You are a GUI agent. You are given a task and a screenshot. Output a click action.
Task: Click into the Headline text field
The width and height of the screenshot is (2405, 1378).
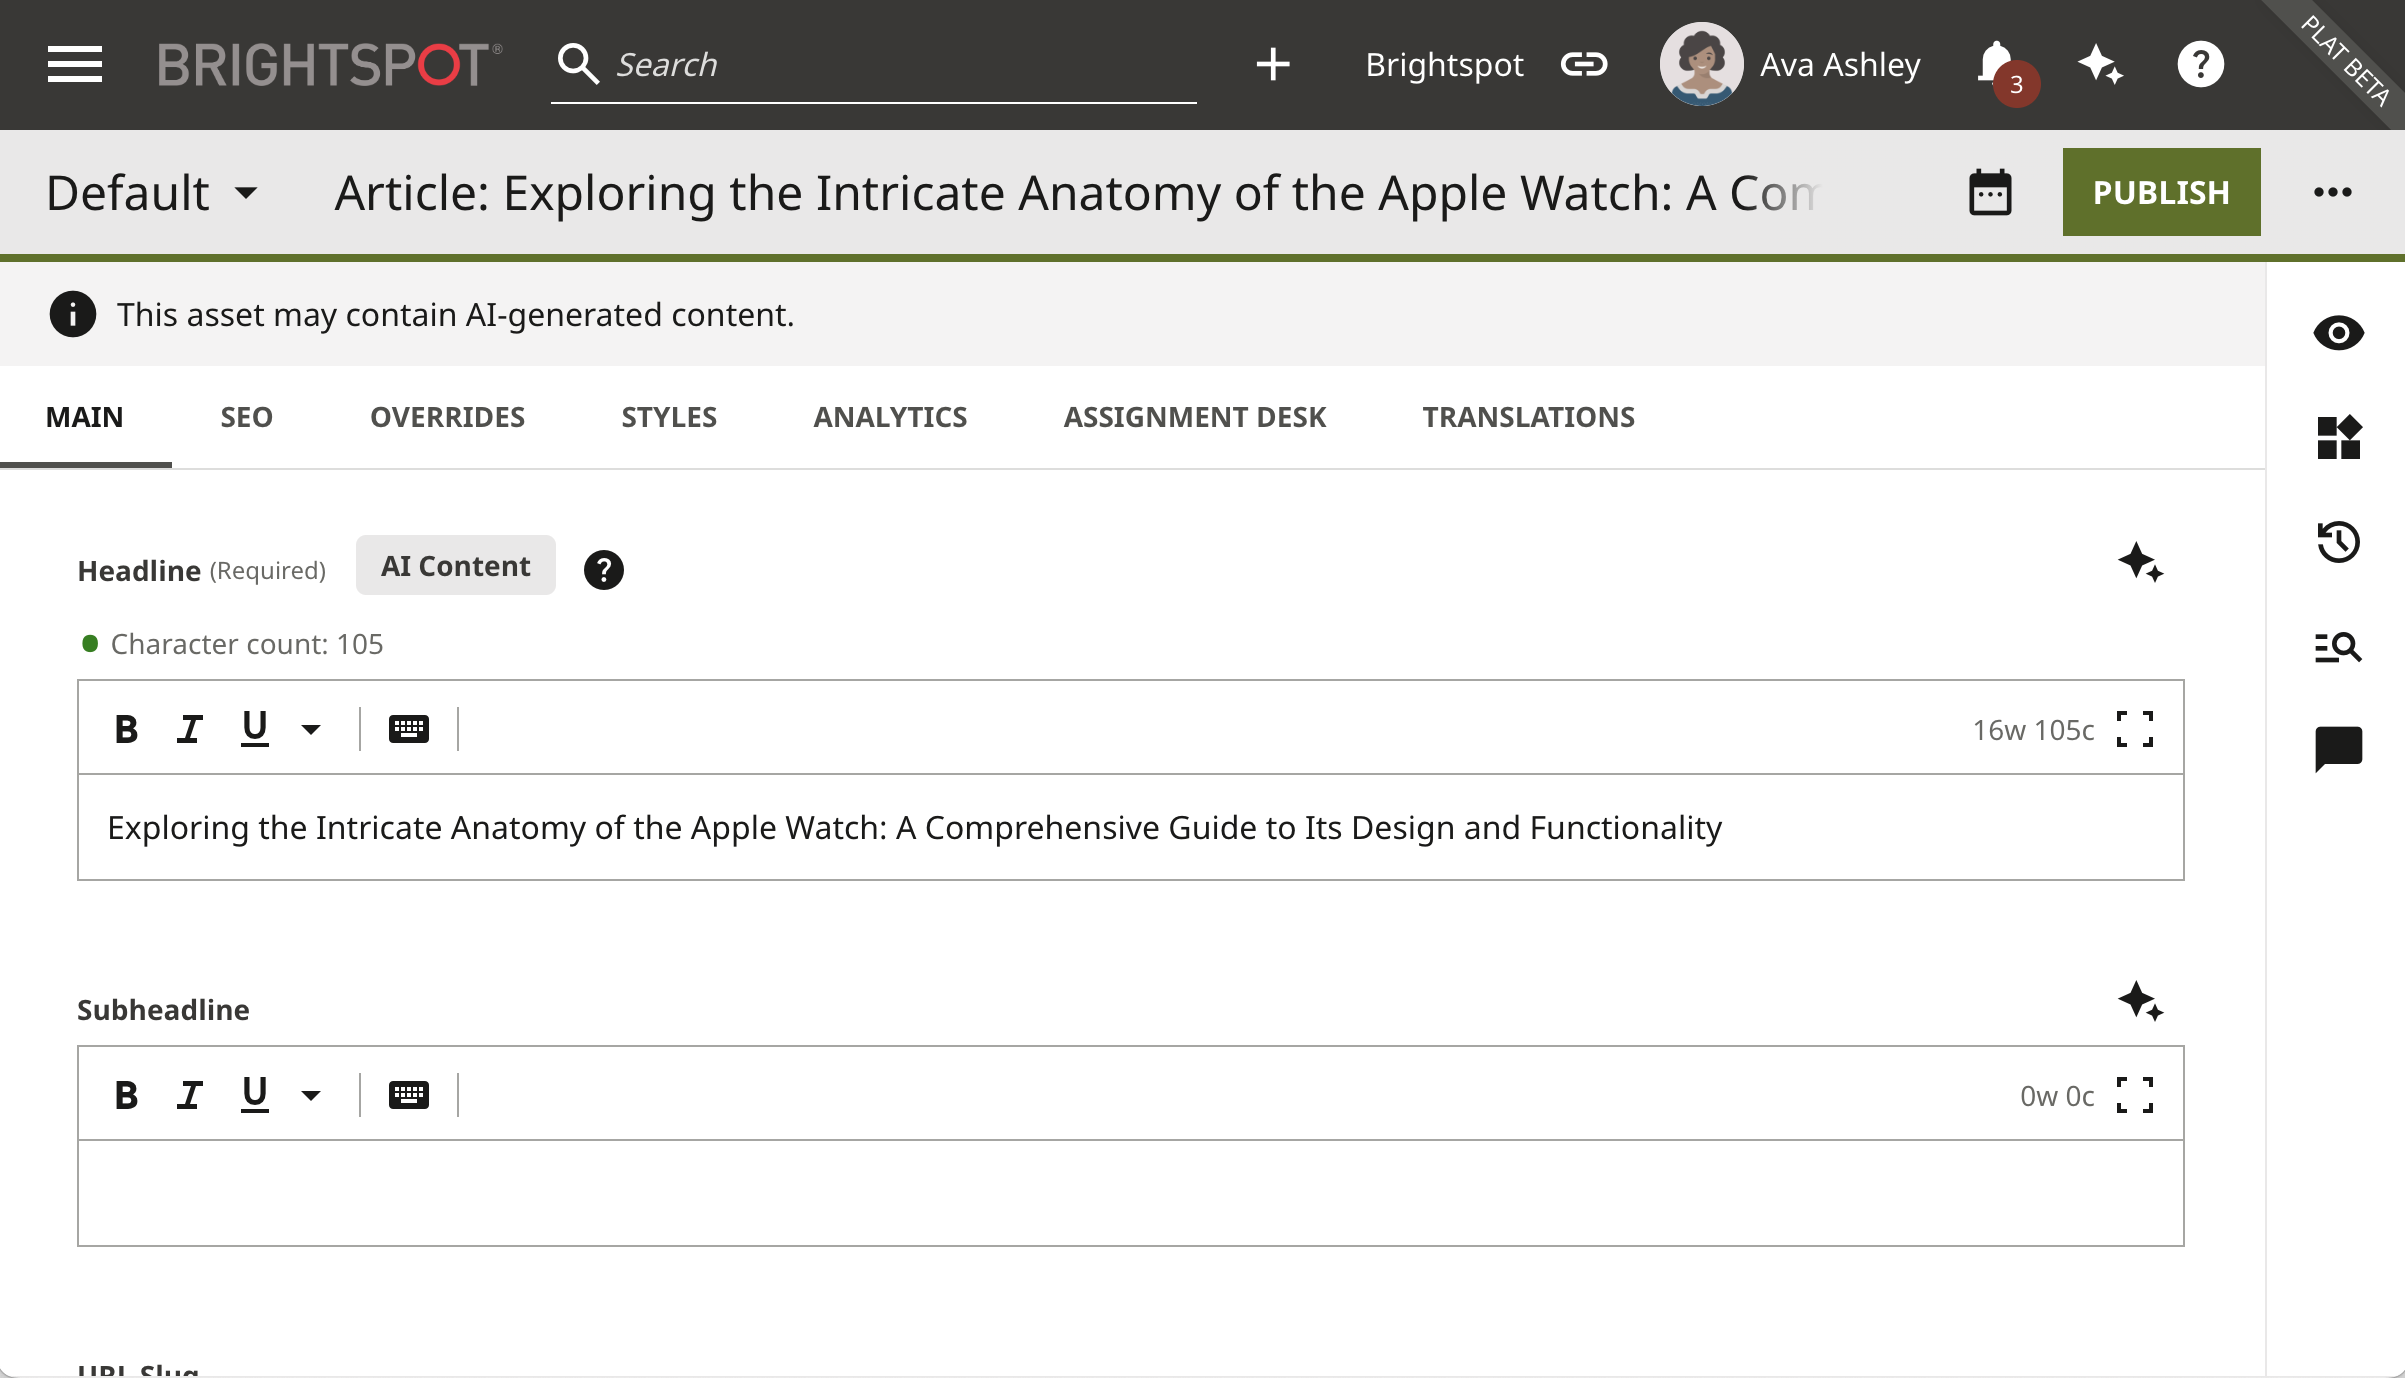pyautogui.click(x=1131, y=828)
